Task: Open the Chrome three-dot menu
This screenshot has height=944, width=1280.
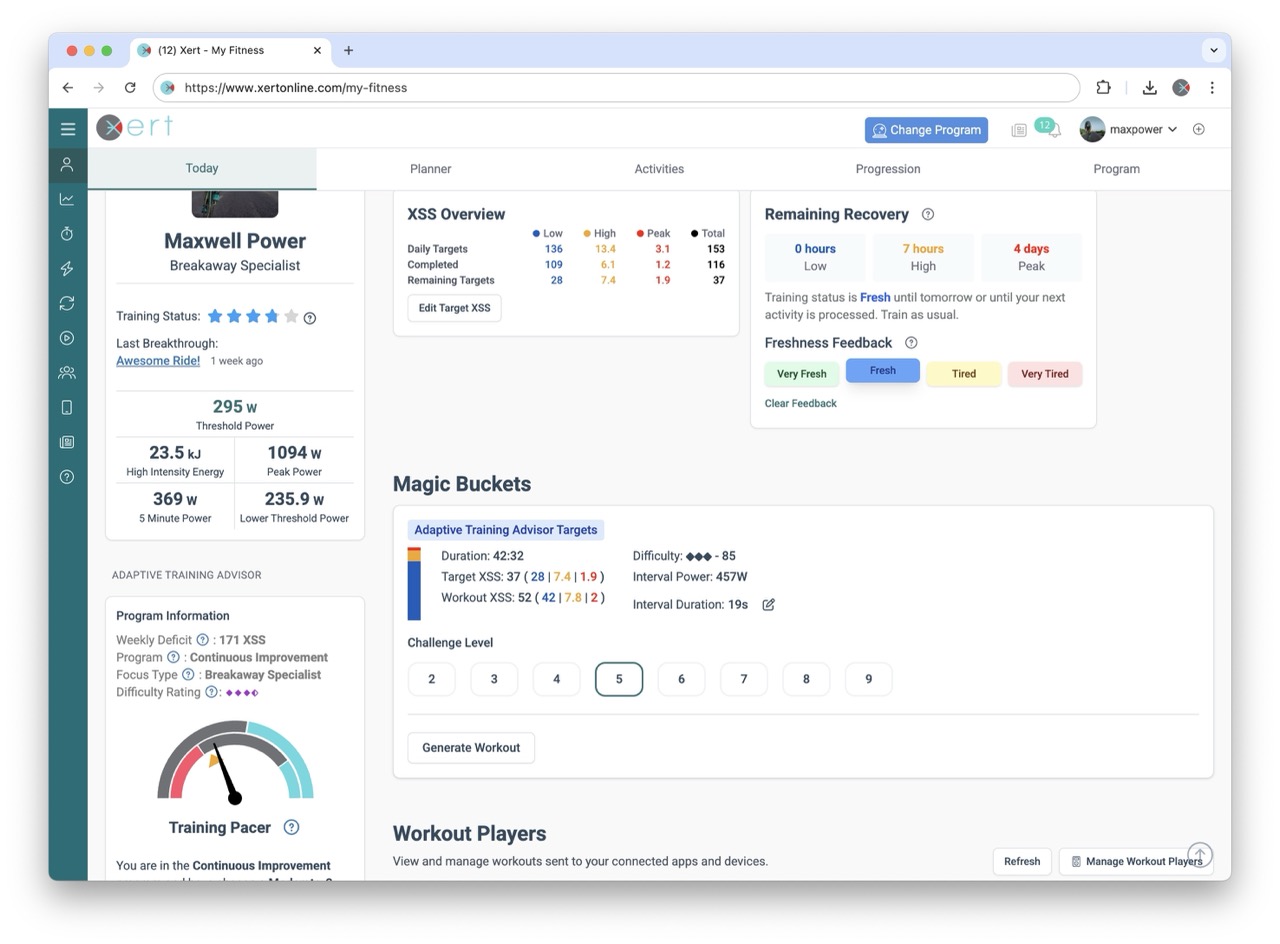Action: pyautogui.click(x=1211, y=88)
